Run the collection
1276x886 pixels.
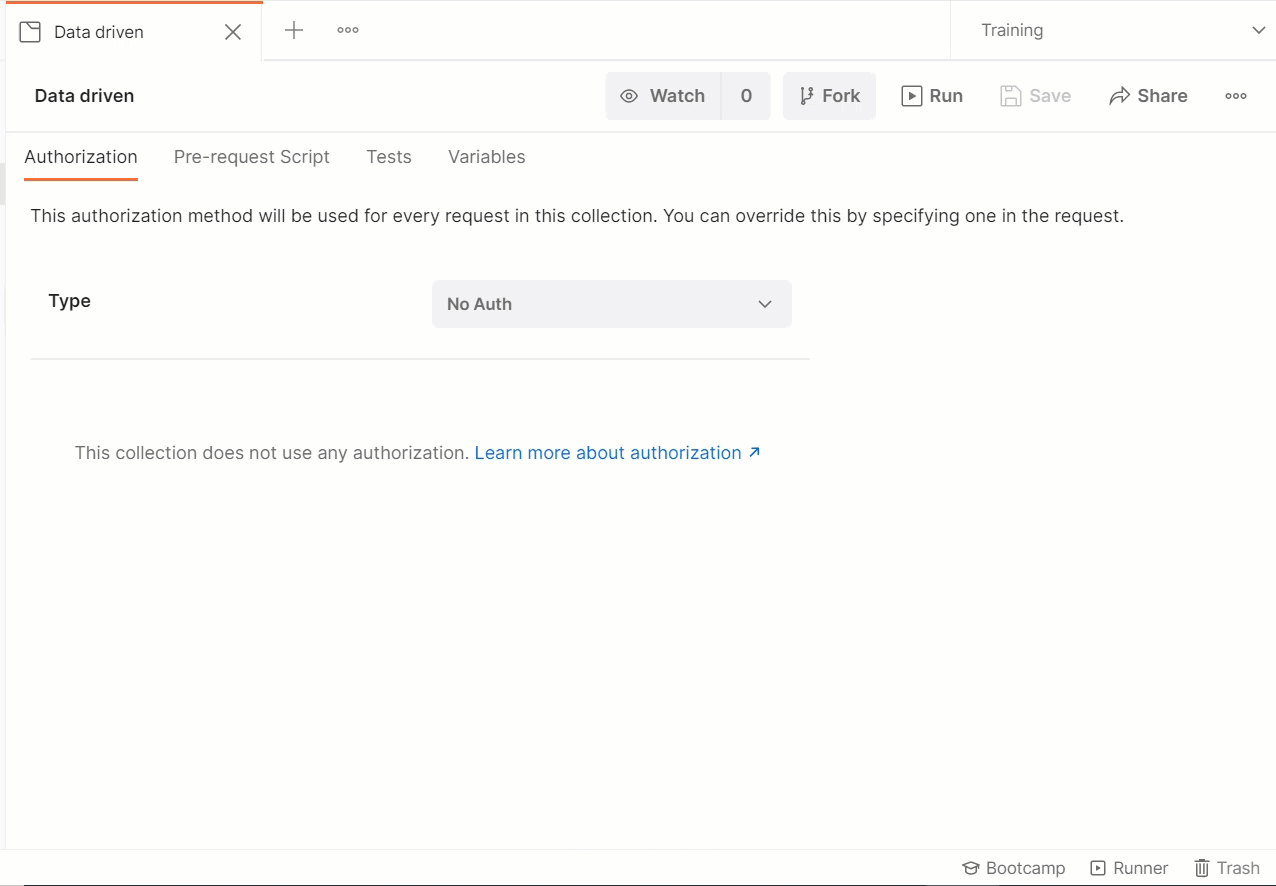[x=932, y=96]
